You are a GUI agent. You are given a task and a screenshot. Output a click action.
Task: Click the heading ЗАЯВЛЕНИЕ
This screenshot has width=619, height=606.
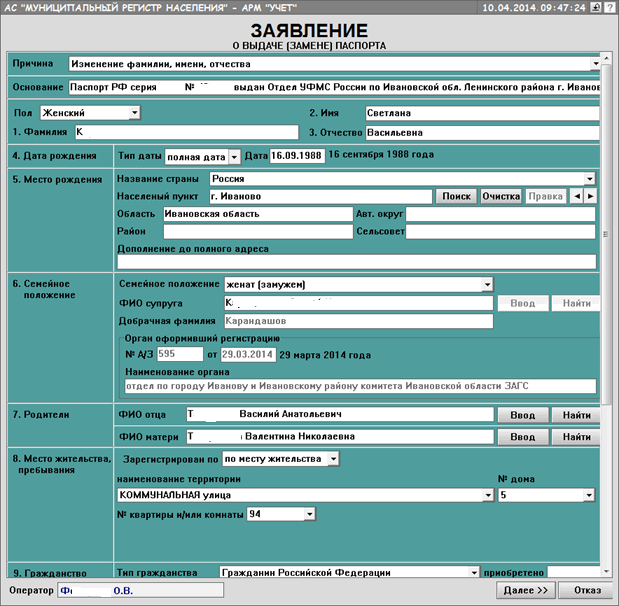tap(309, 30)
